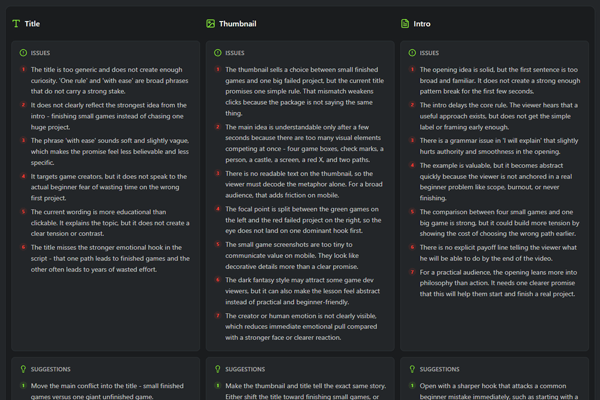Click green badge 1 in Thumbnail suggestions
Viewport: 600px width, 400px height.
(218, 386)
